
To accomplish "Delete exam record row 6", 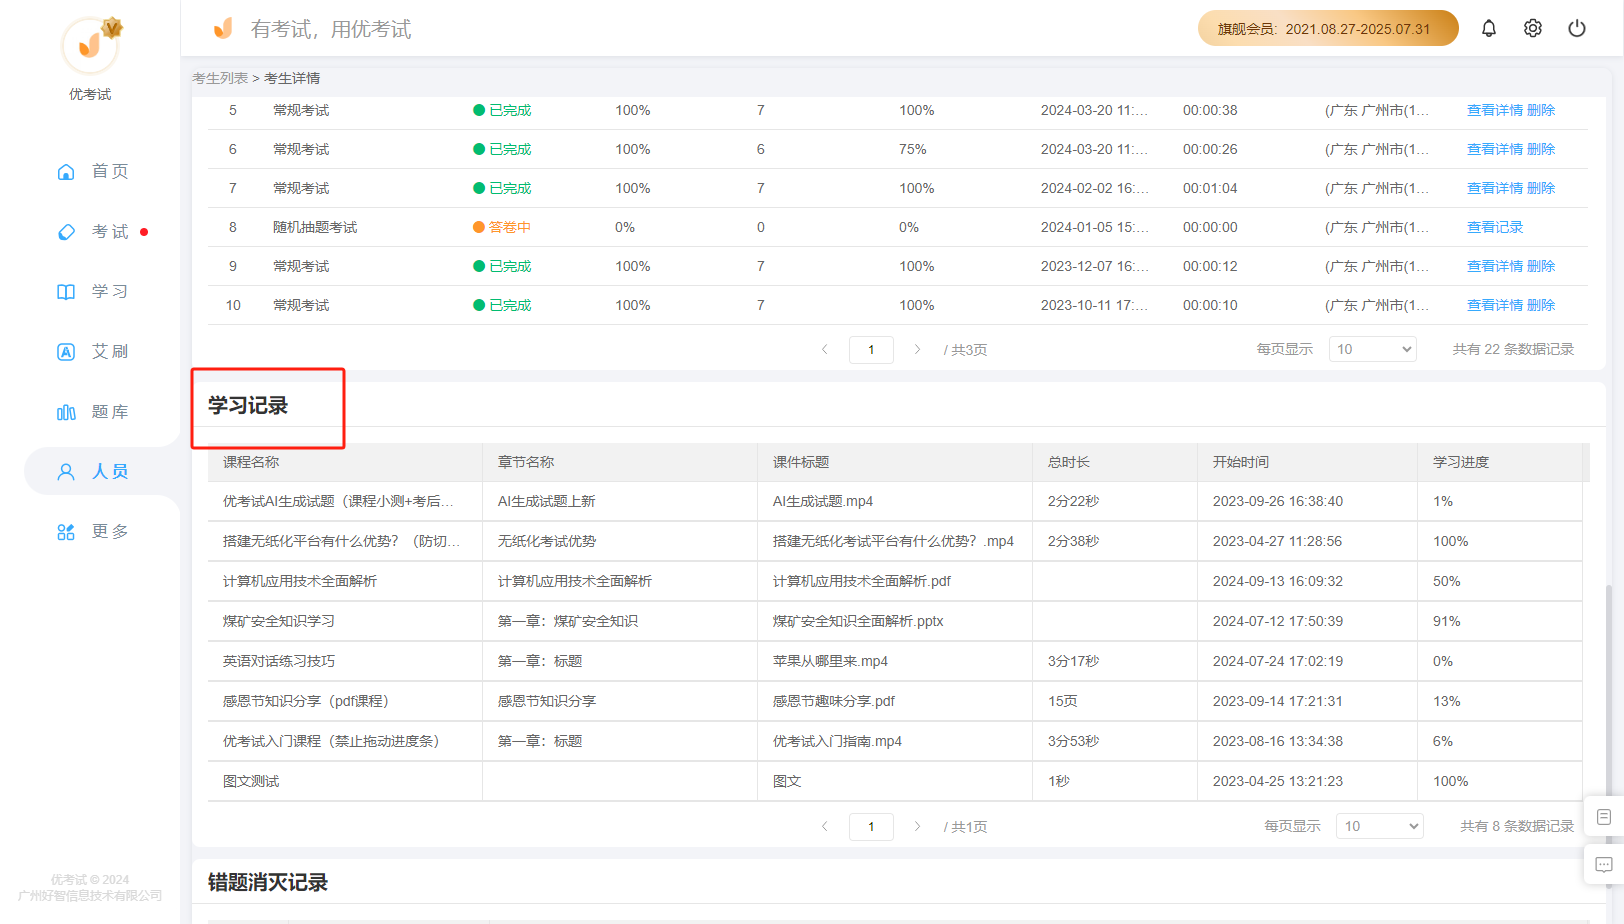I will coord(1541,149).
